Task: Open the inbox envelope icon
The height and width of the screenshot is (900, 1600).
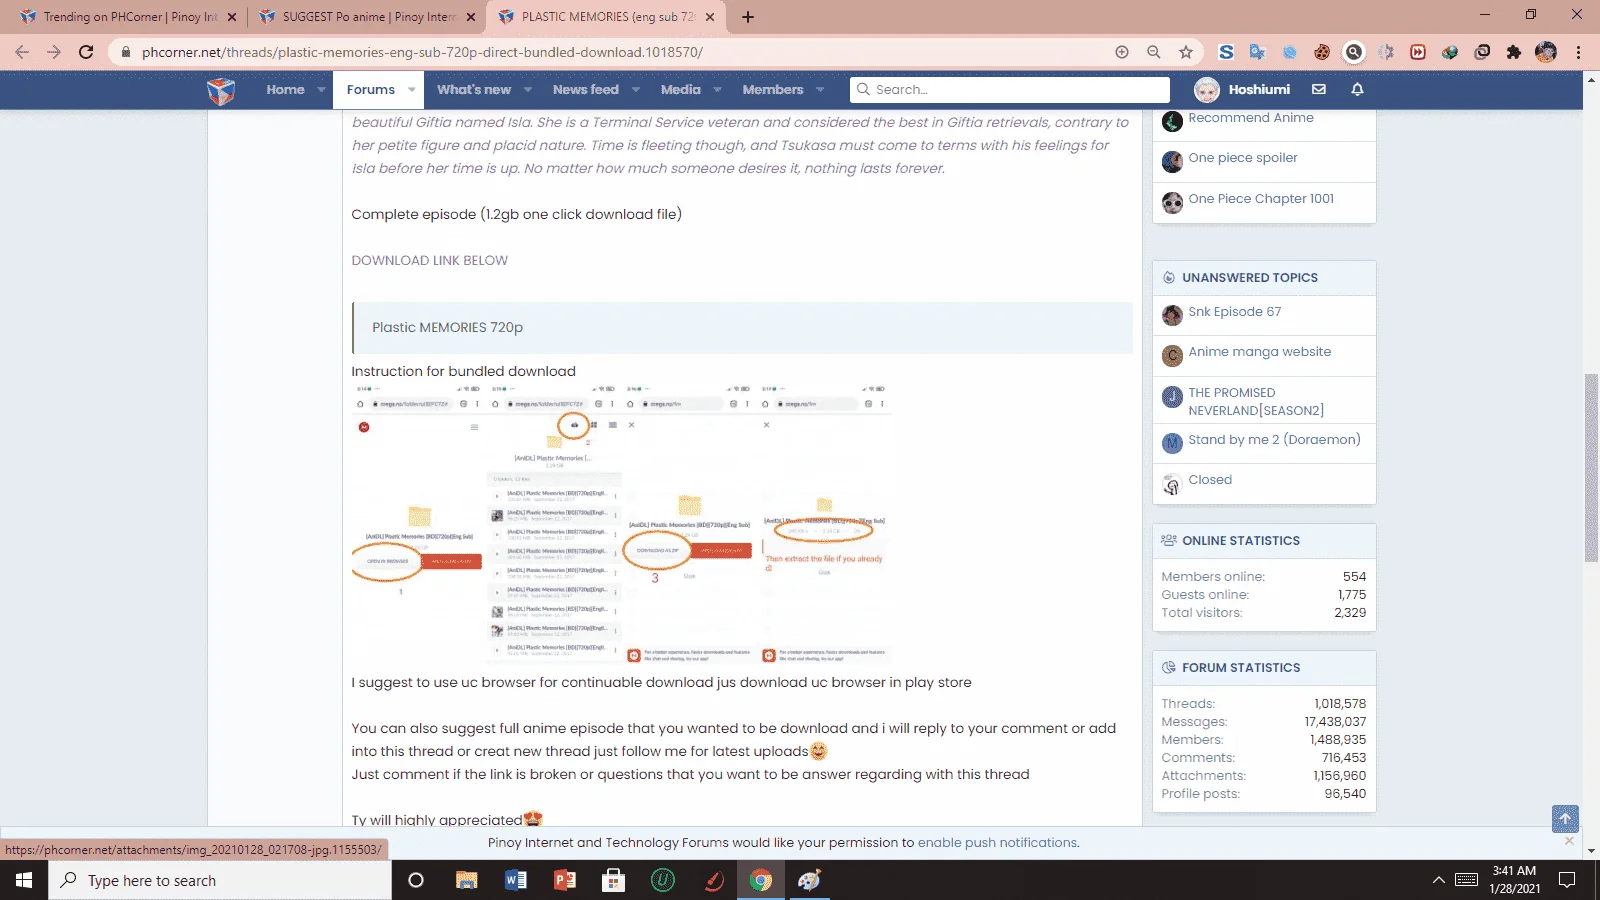Action: pos(1319,89)
